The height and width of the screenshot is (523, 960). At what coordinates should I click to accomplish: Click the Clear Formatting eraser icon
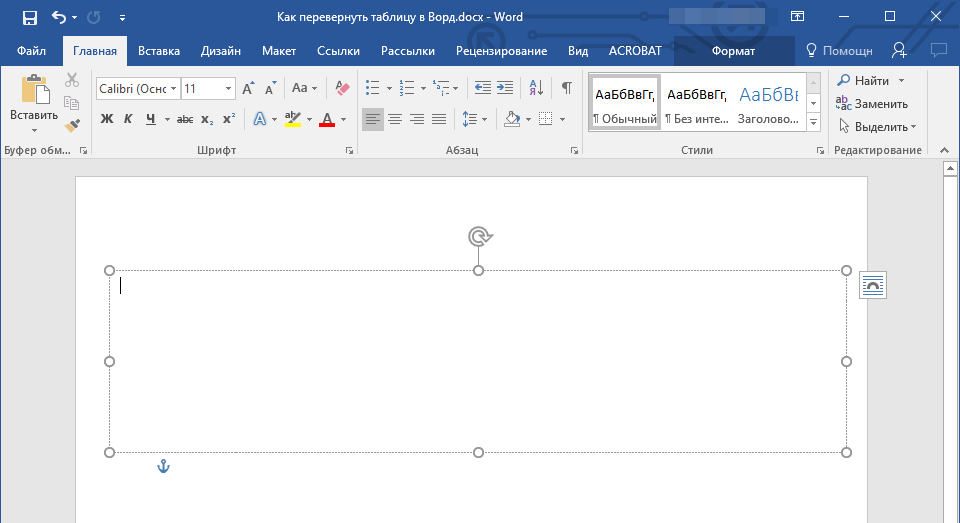[x=342, y=88]
